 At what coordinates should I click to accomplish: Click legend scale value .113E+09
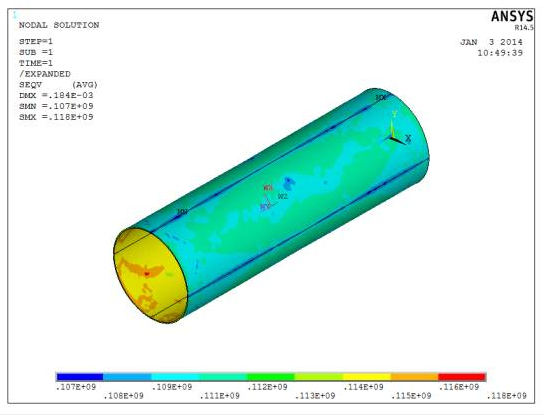[x=315, y=396]
